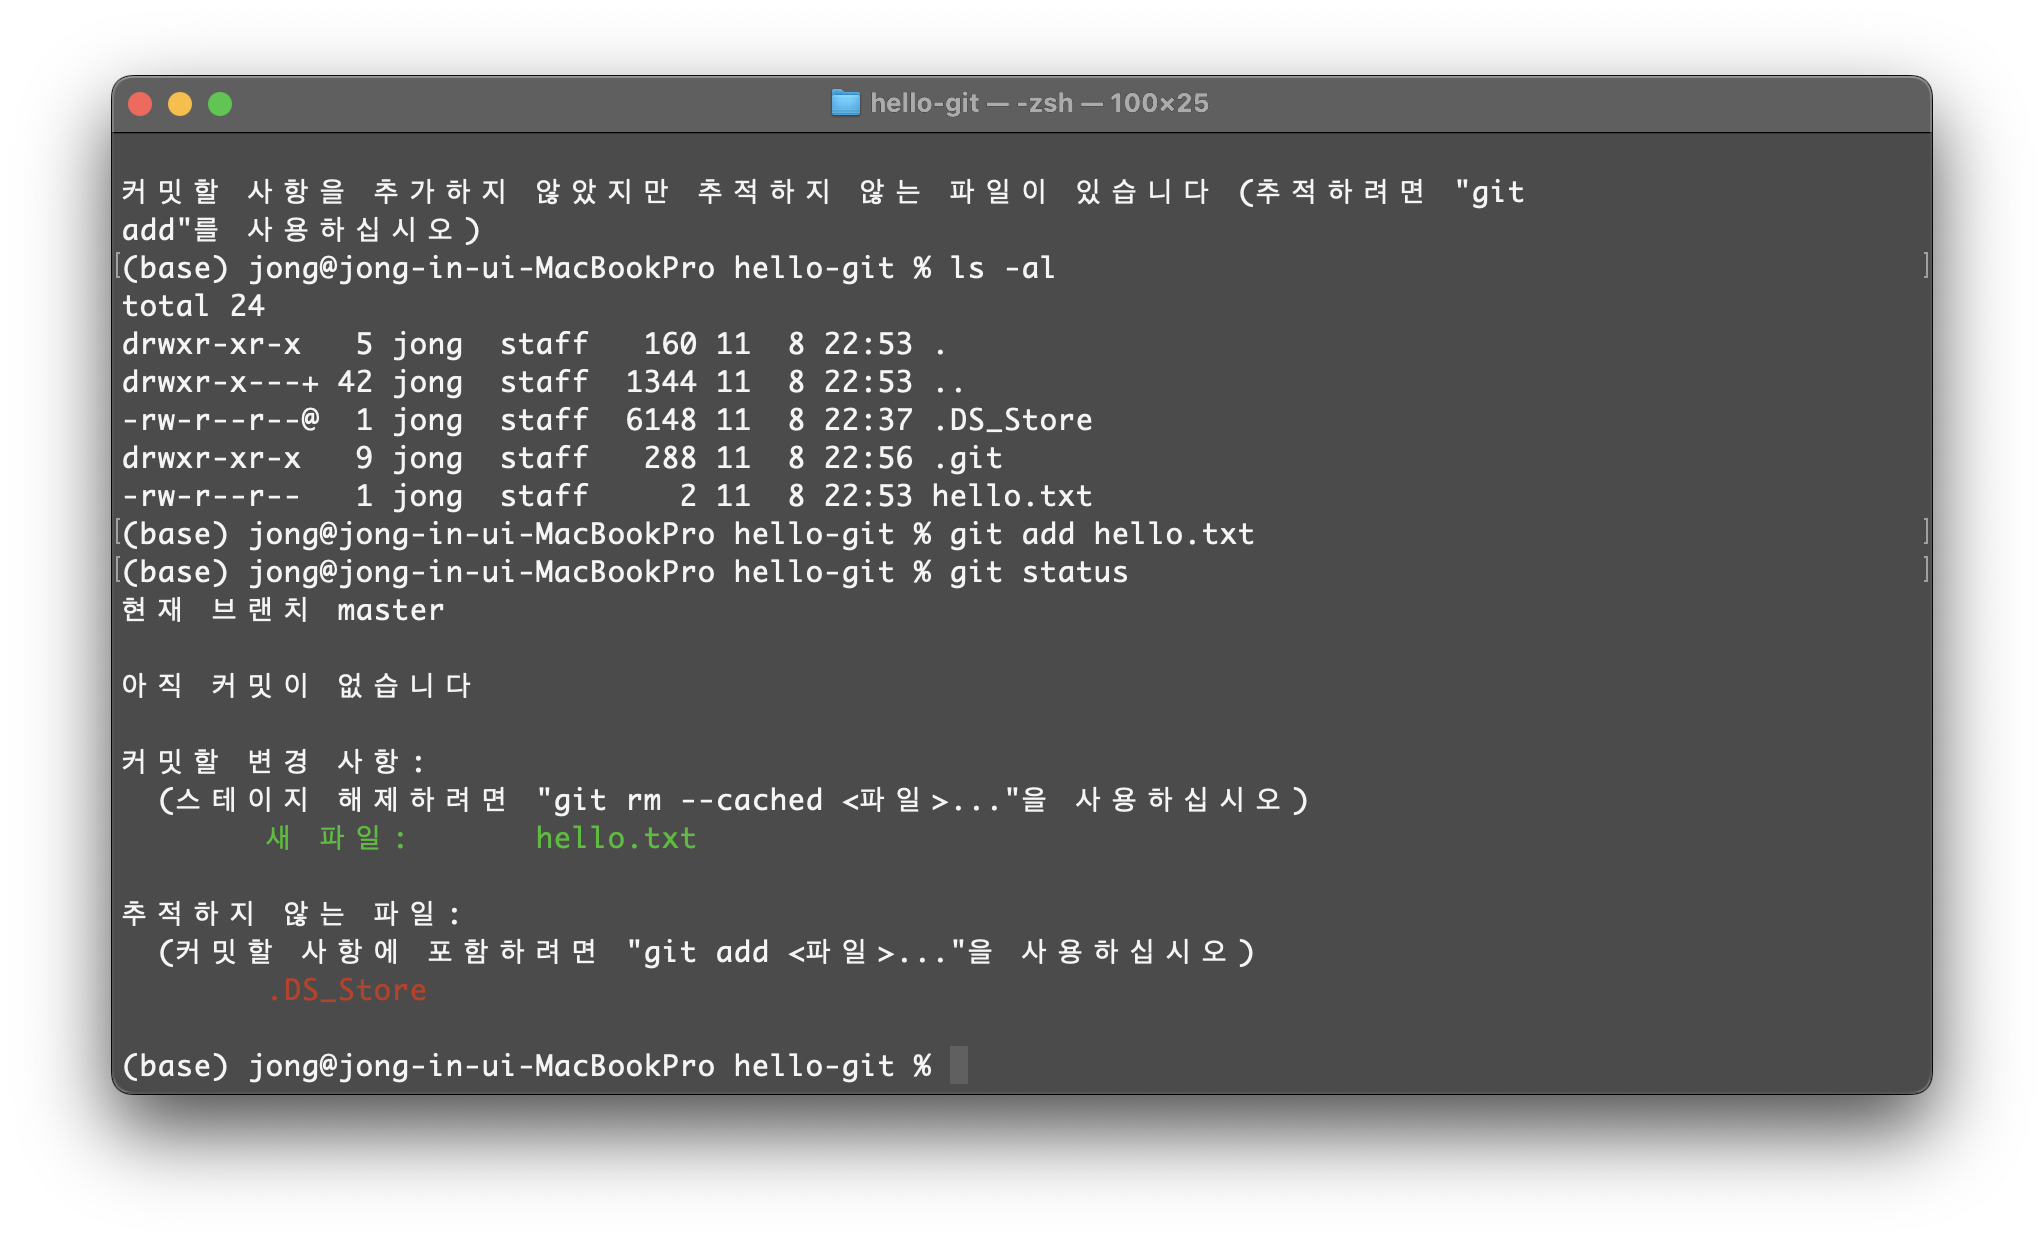Click the 'git rm --cached' hint text
Image resolution: width=2044 pixels, height=1242 pixels.
[x=687, y=800]
